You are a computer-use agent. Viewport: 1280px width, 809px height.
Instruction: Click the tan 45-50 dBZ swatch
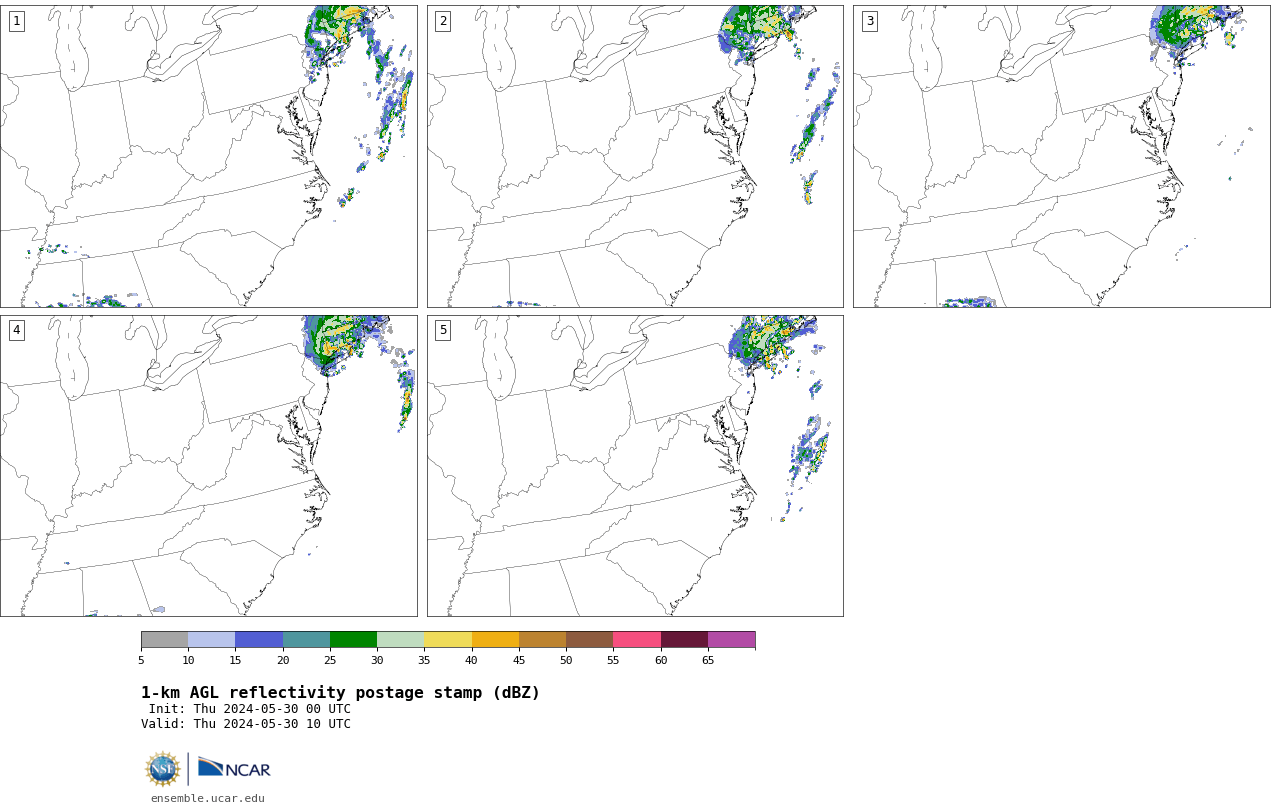(x=542, y=640)
